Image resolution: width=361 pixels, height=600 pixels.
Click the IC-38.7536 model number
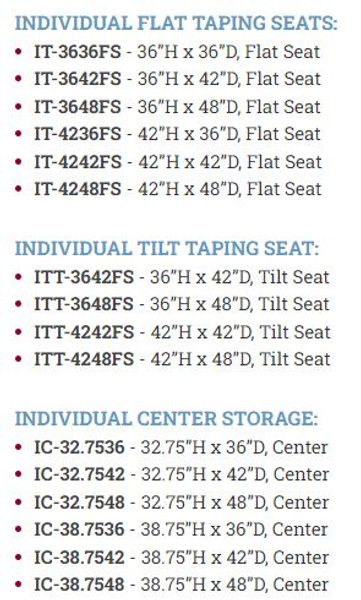point(80,530)
